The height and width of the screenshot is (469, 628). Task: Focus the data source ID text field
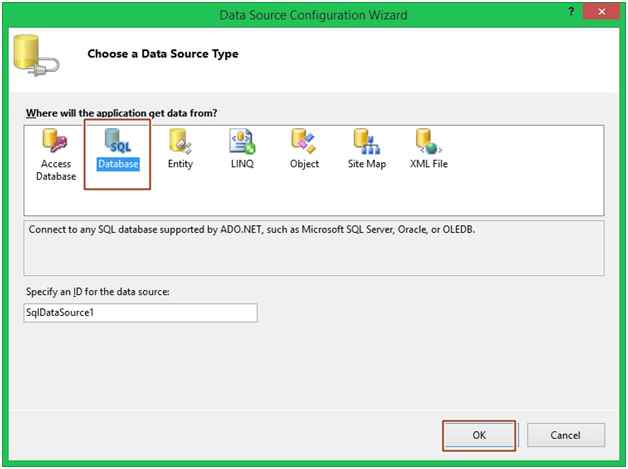coord(141,313)
